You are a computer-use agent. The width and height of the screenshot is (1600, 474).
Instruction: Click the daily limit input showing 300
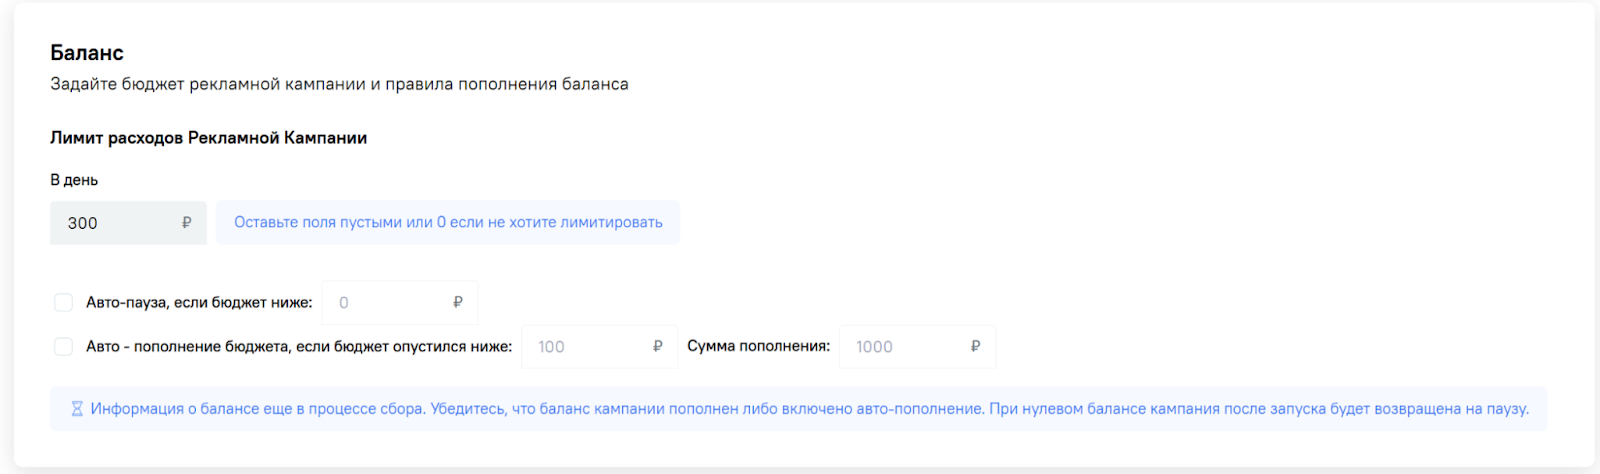pyautogui.click(x=115, y=223)
